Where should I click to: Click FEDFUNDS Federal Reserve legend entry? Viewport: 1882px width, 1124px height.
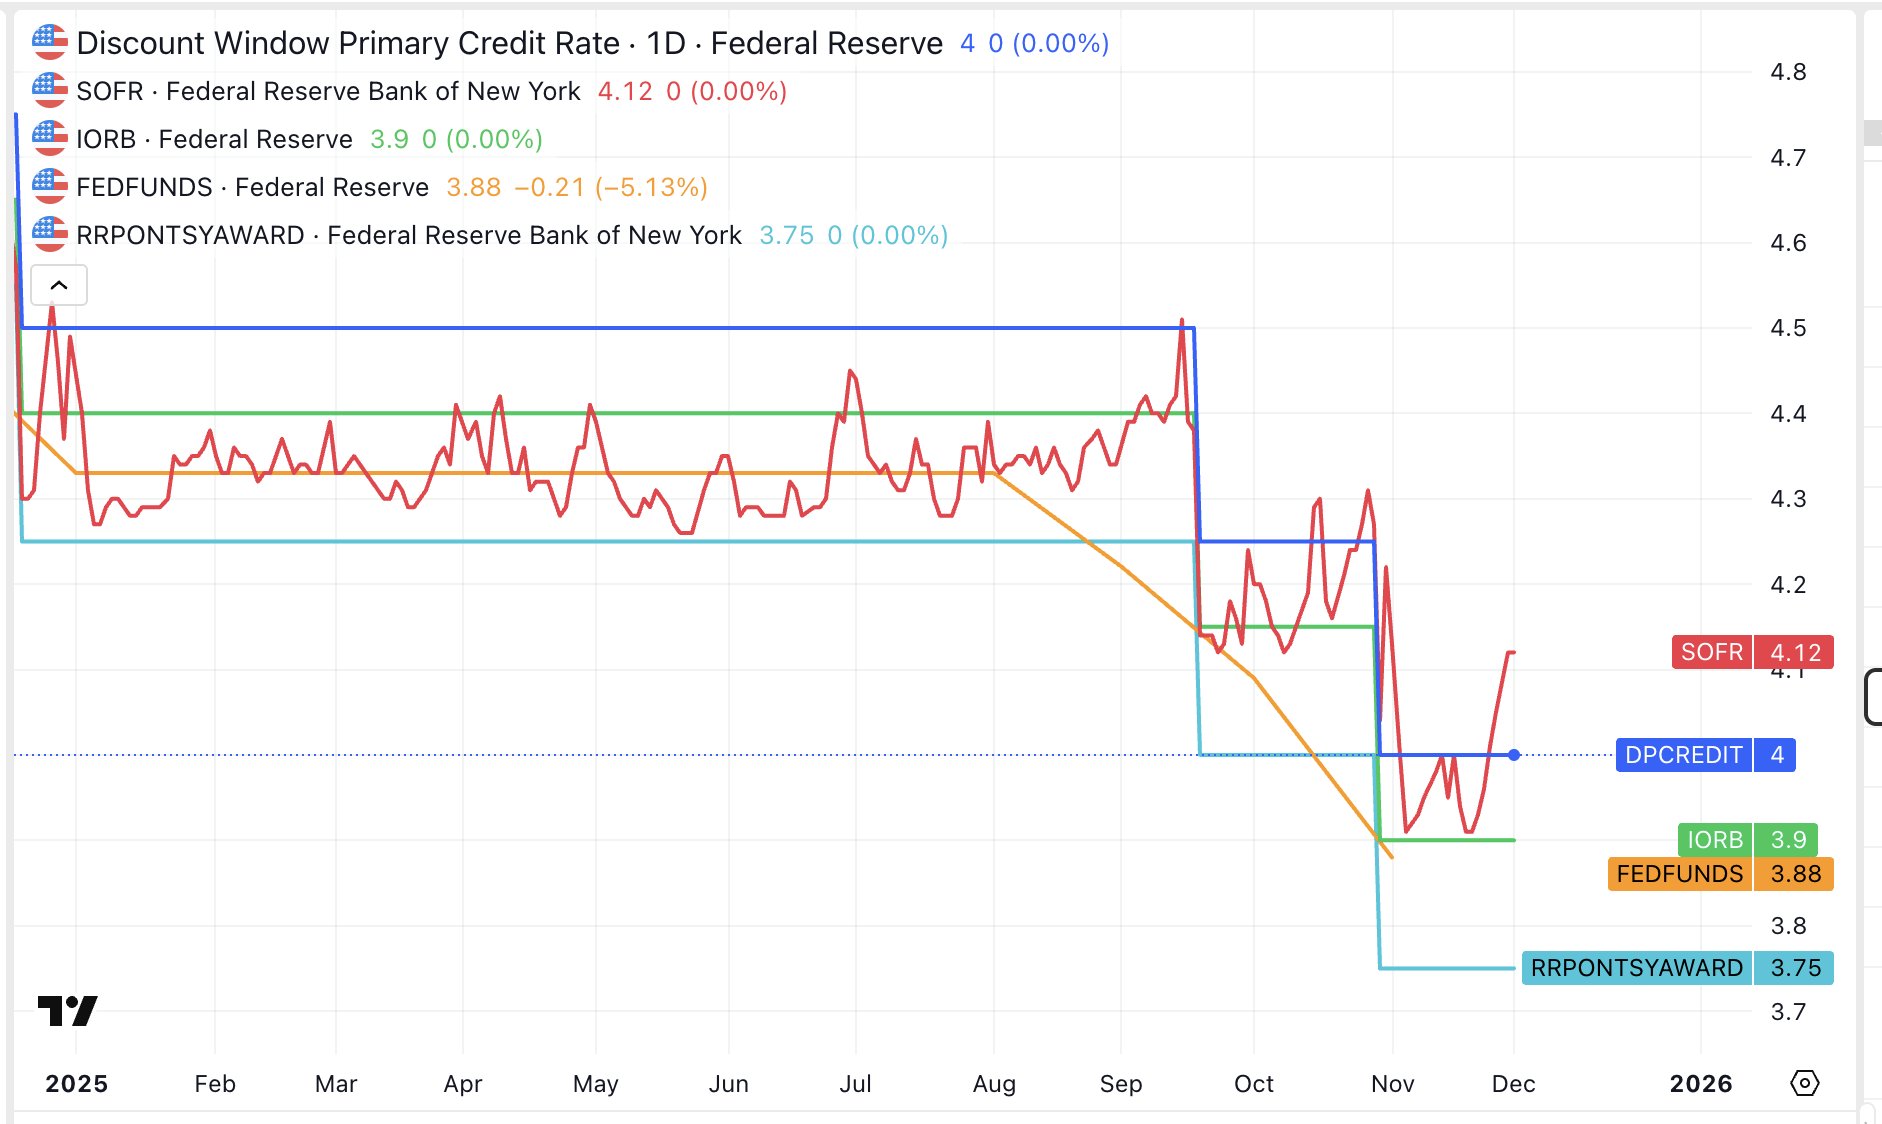coord(252,187)
